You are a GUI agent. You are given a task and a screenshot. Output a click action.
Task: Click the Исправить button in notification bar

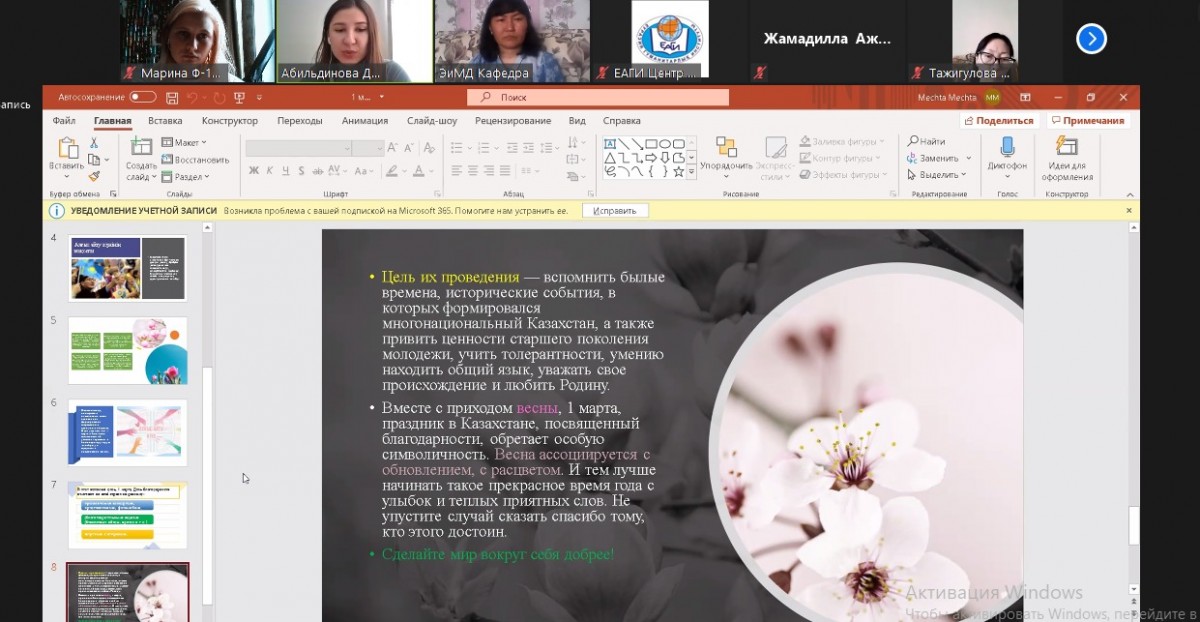pyautogui.click(x=615, y=211)
